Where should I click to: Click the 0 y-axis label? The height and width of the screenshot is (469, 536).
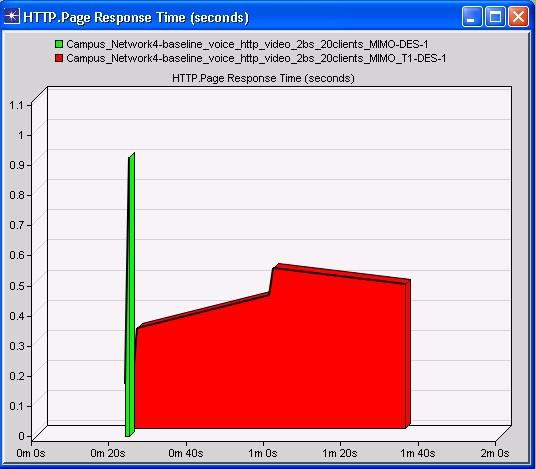21,436
